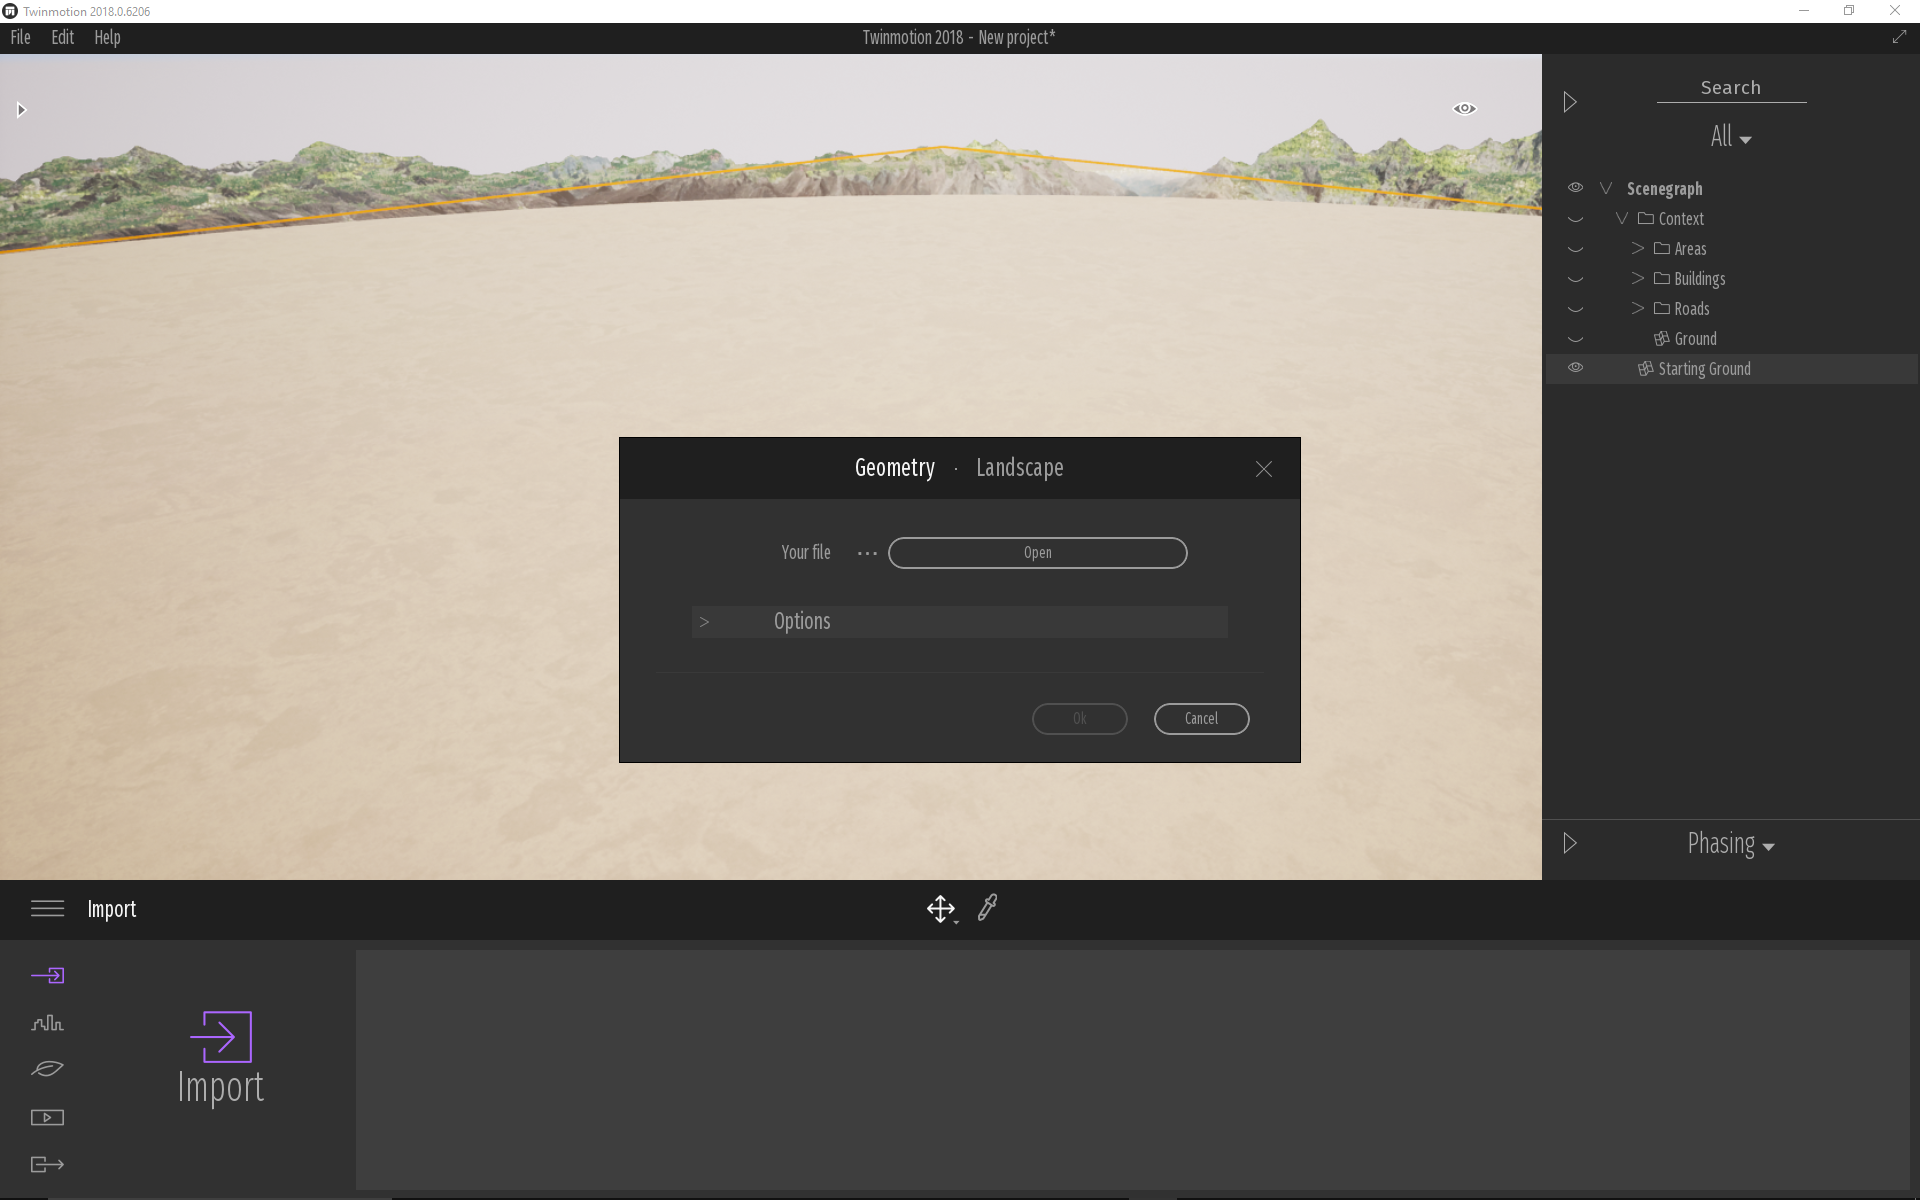Screen dimensions: 1920x1200
Task: Collapse the Scenegraph panel arrow
Action: 1570,102
